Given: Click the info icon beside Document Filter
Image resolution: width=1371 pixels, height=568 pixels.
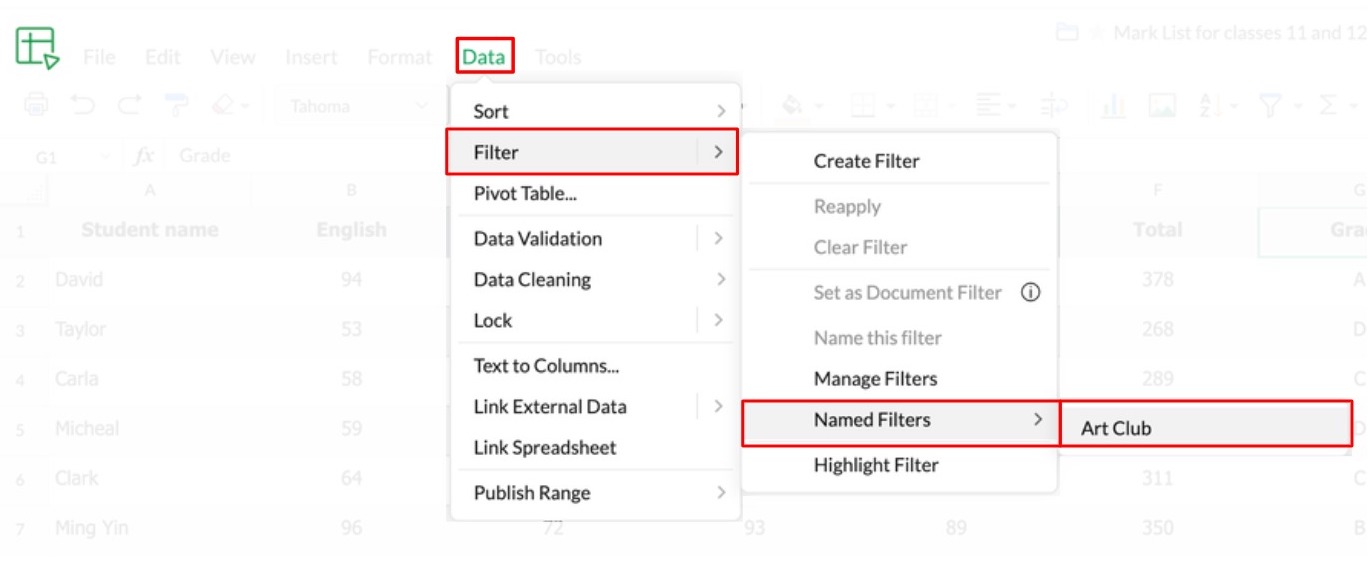Looking at the screenshot, I should [x=1030, y=293].
